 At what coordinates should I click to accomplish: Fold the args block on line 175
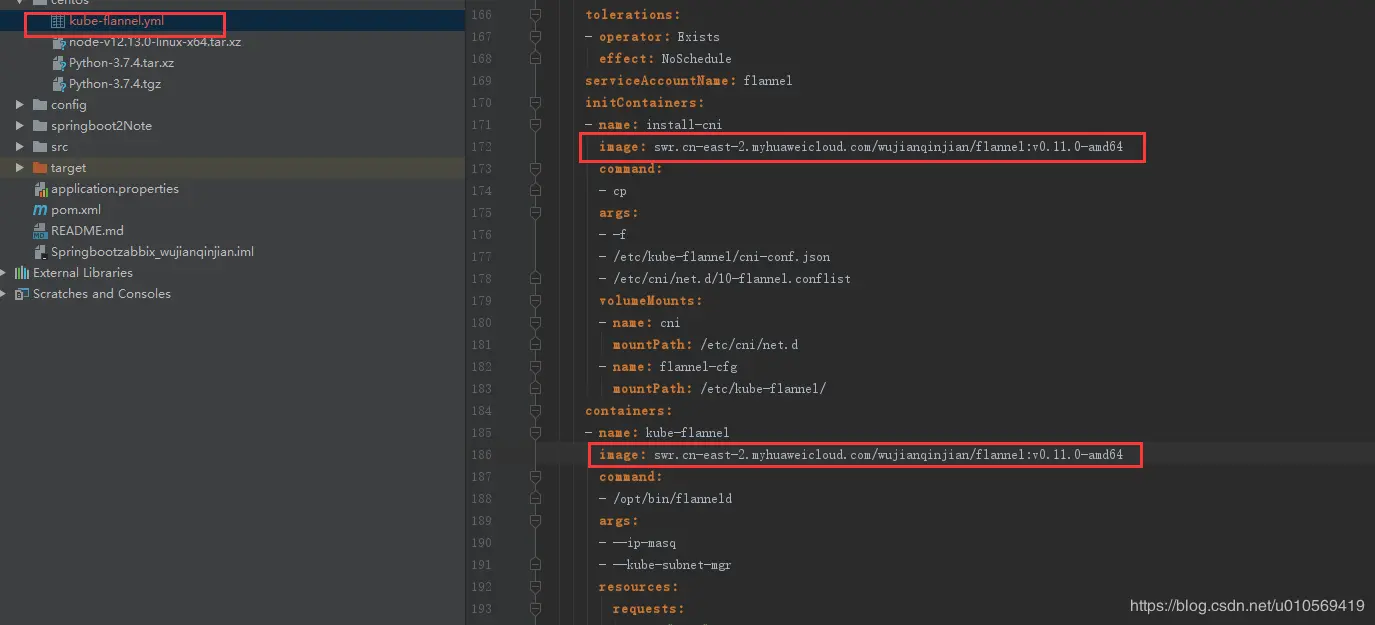(x=536, y=213)
